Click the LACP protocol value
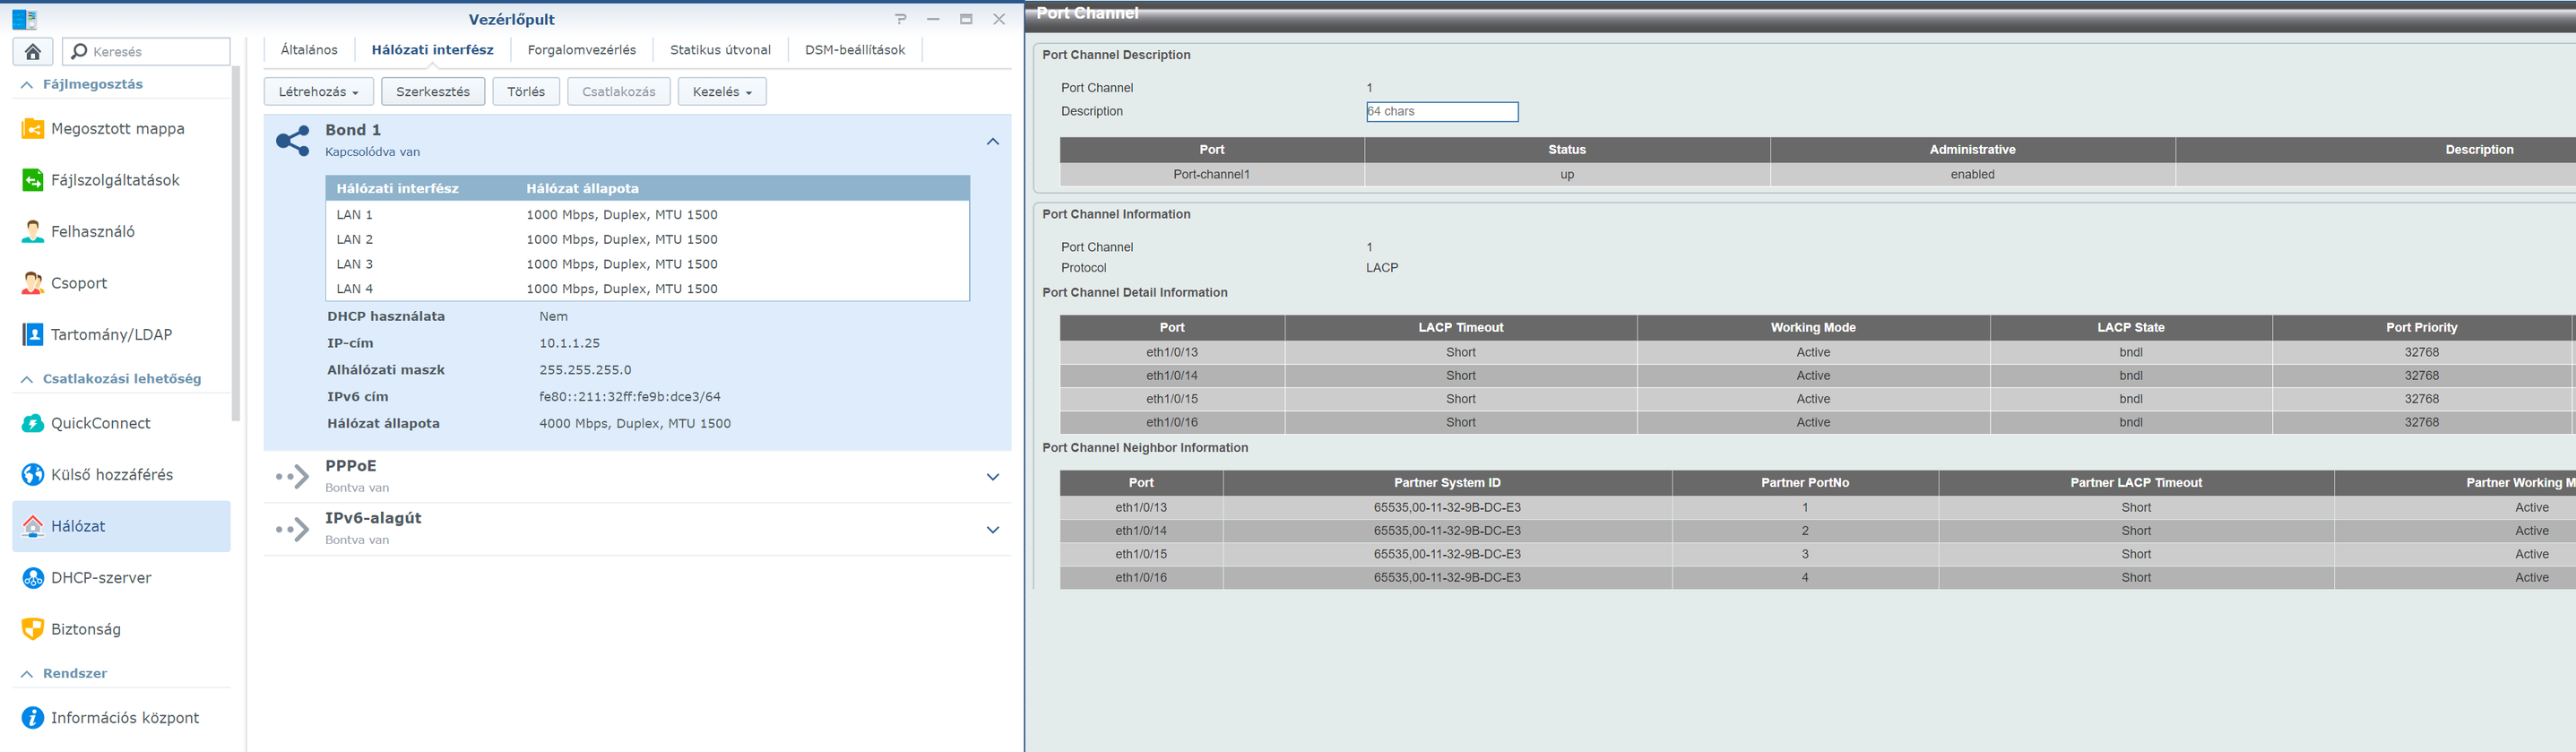The height and width of the screenshot is (752, 2576). (1382, 268)
